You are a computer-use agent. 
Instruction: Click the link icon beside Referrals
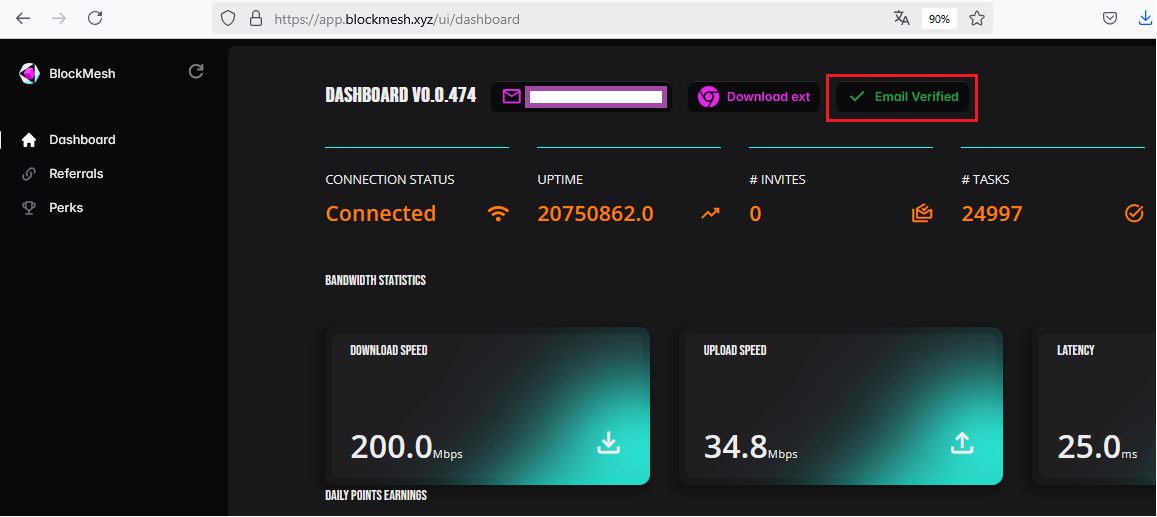point(29,174)
